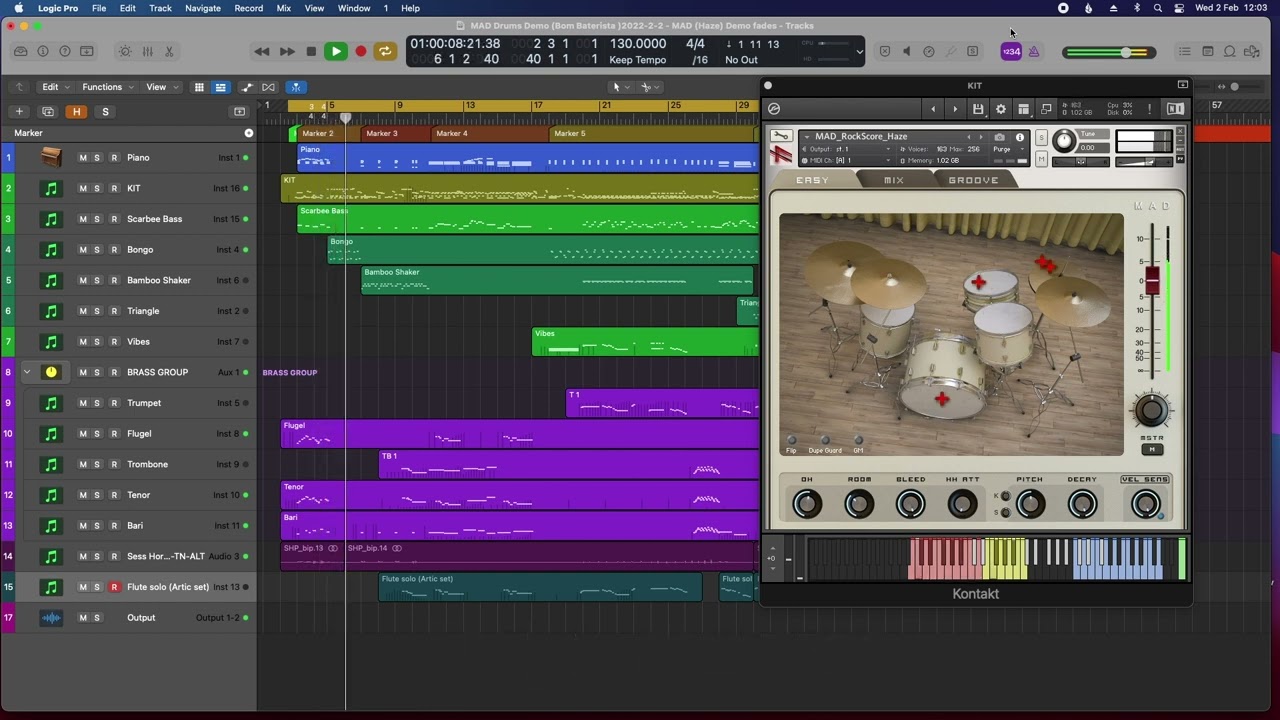Switch to grid view icon in tracks header
Viewport: 1280px width, 720px height.
(x=199, y=87)
